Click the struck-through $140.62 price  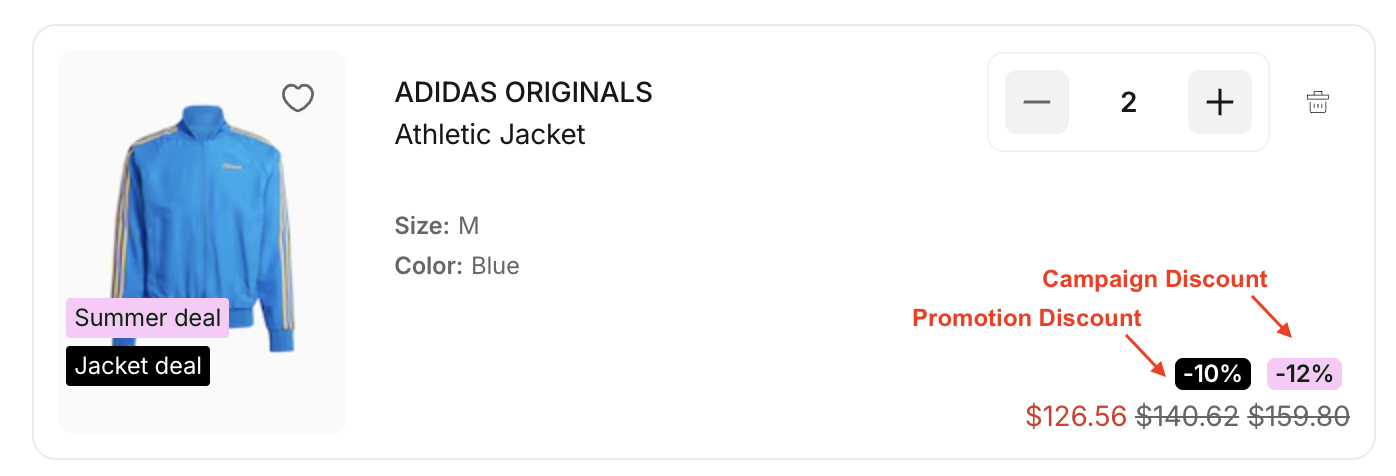tap(1188, 415)
